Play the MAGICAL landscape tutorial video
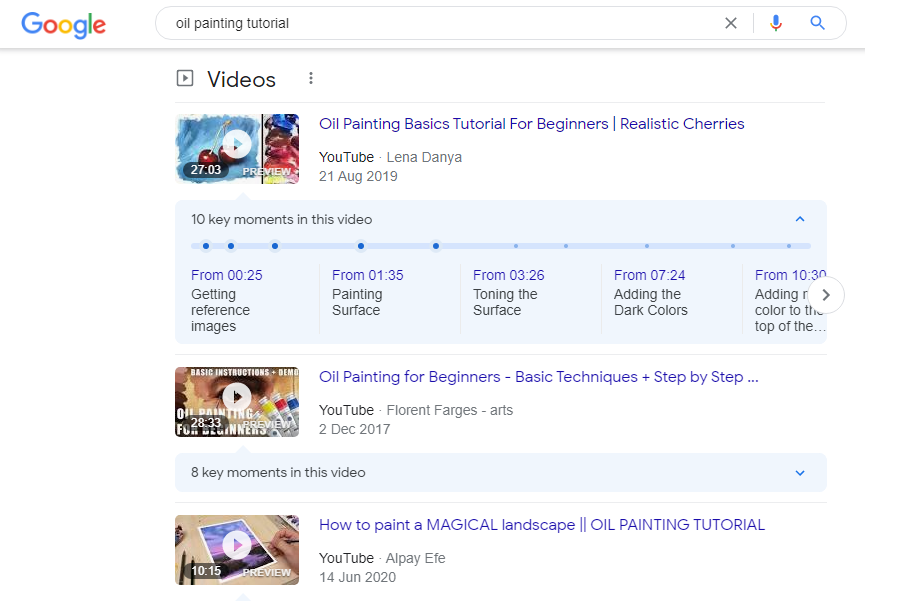The height and width of the screenshot is (601, 899). pyautogui.click(x=237, y=545)
